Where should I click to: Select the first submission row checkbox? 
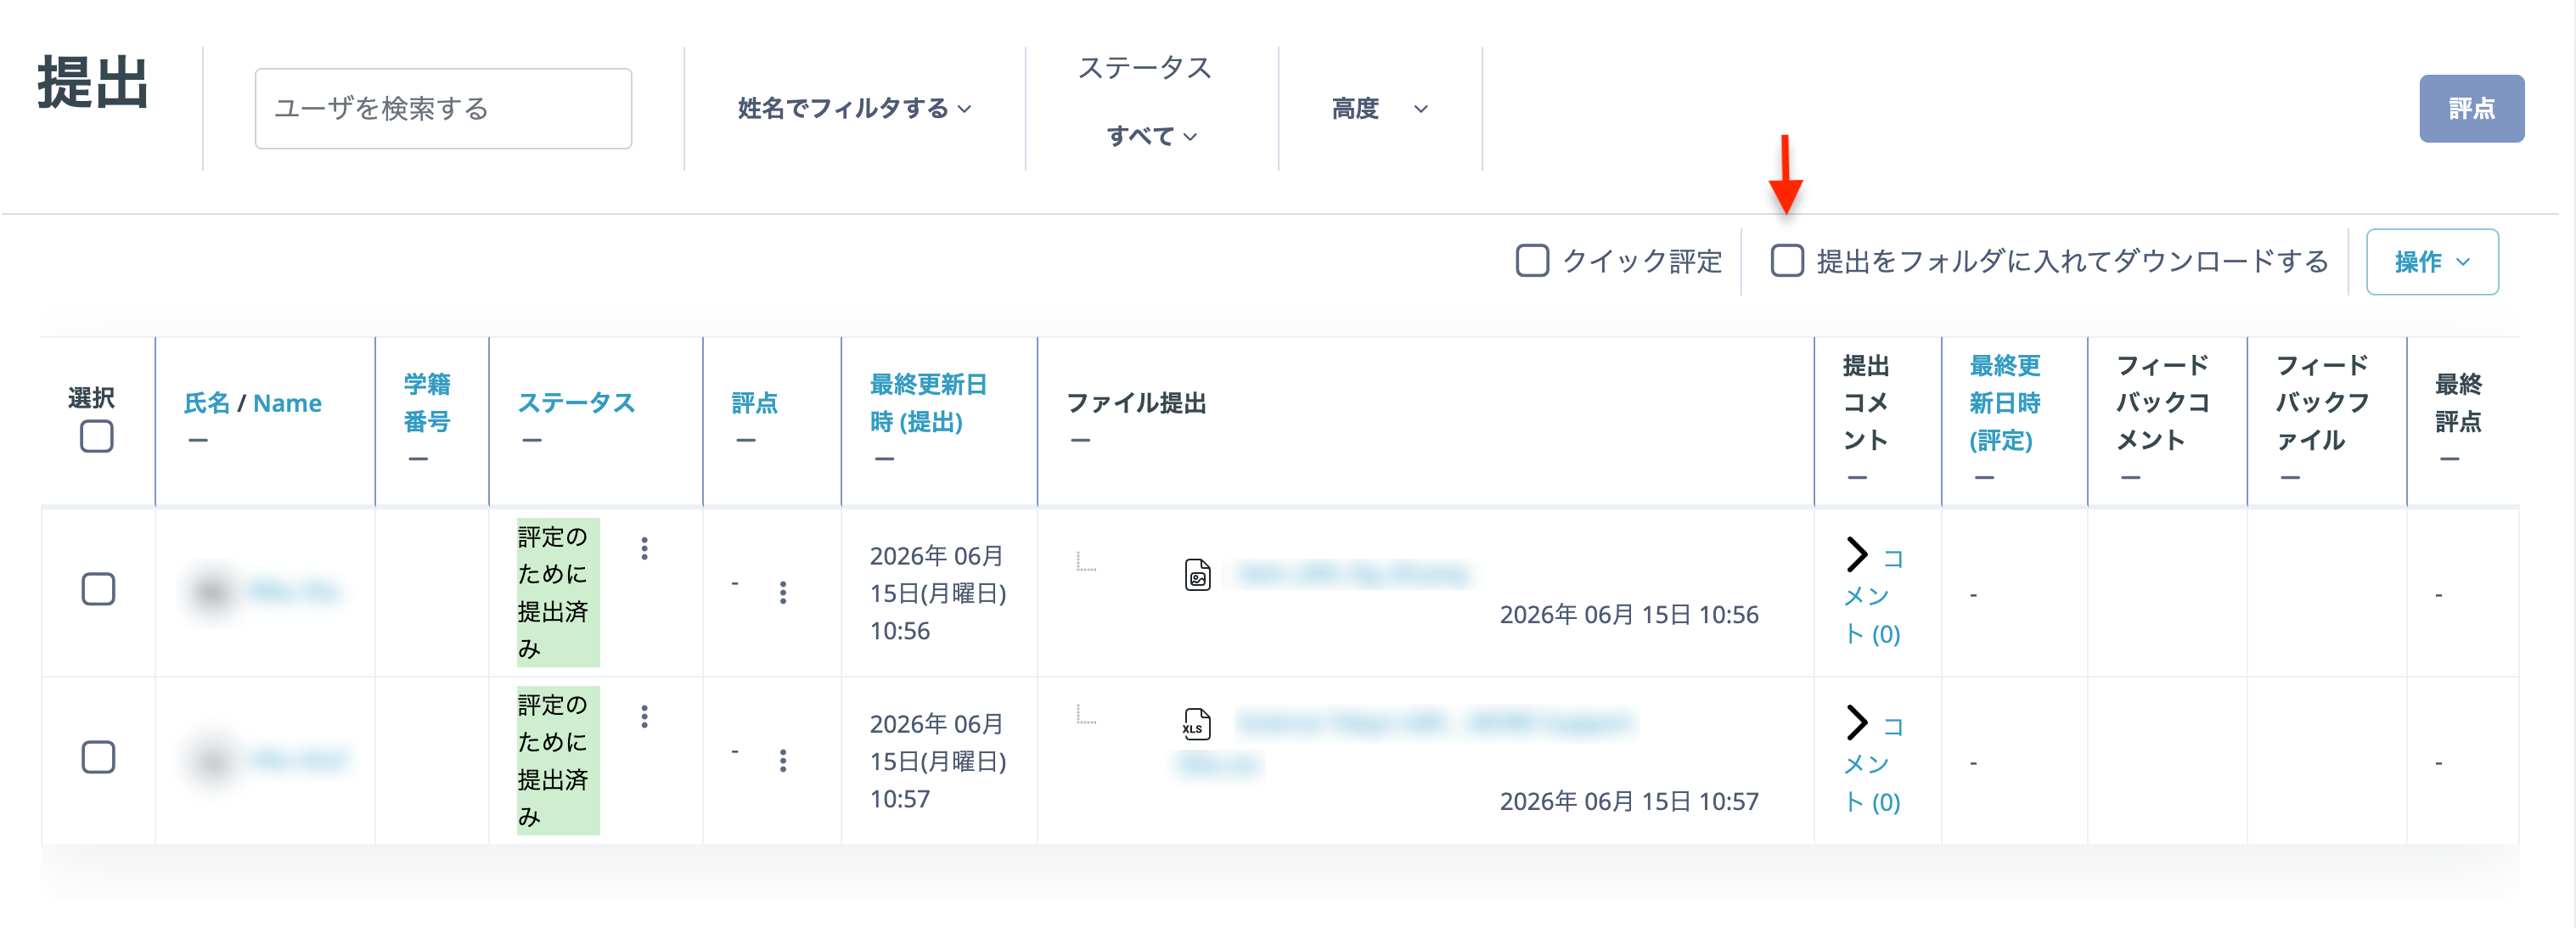(98, 589)
